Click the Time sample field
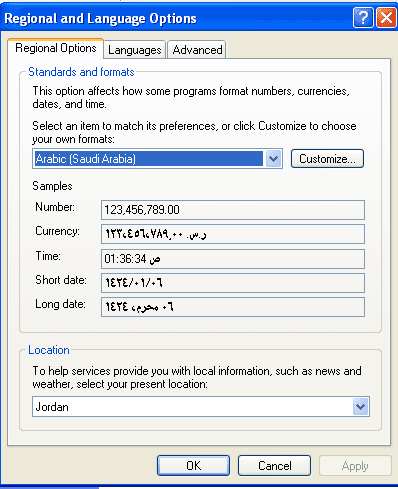The width and height of the screenshot is (398, 489). click(233, 259)
